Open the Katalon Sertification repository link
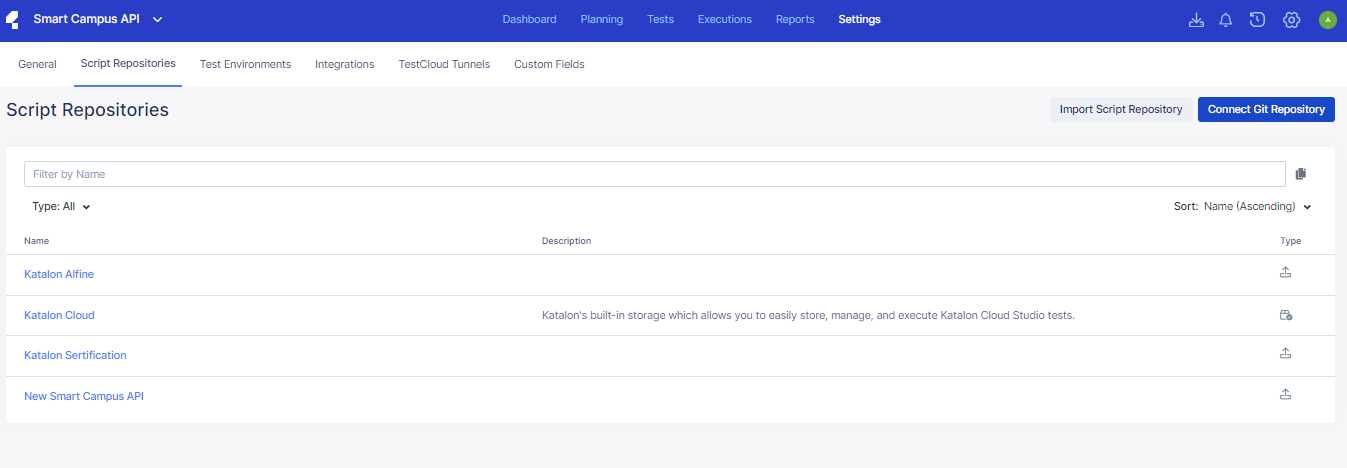 coord(75,355)
